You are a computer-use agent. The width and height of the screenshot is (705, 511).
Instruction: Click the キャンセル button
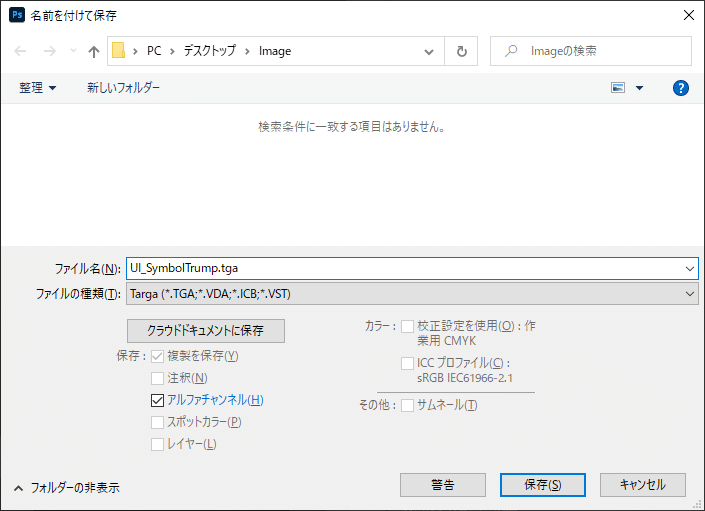point(643,485)
